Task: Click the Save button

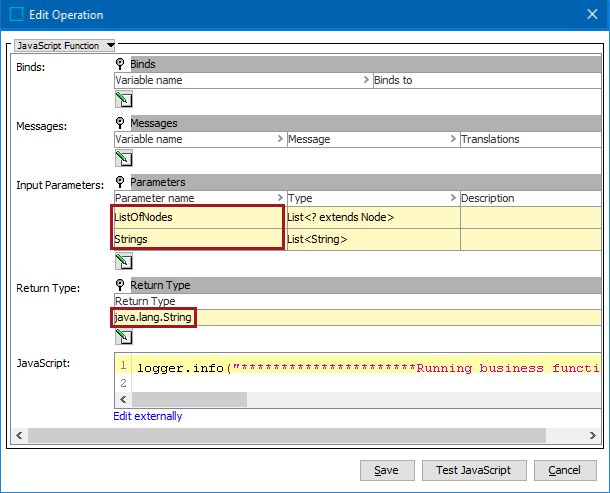Action: coord(386,470)
